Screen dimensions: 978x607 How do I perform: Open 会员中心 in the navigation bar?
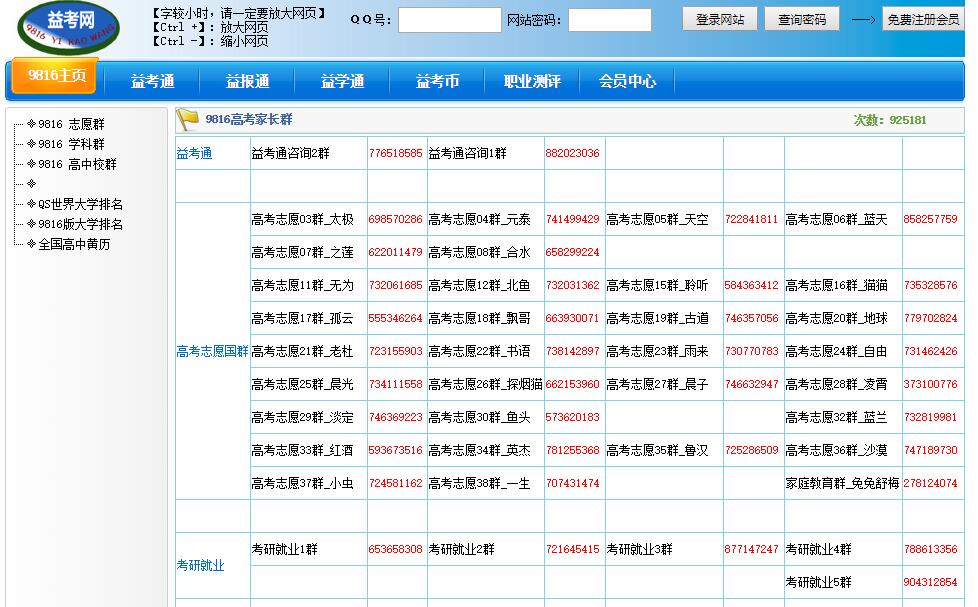coord(627,82)
